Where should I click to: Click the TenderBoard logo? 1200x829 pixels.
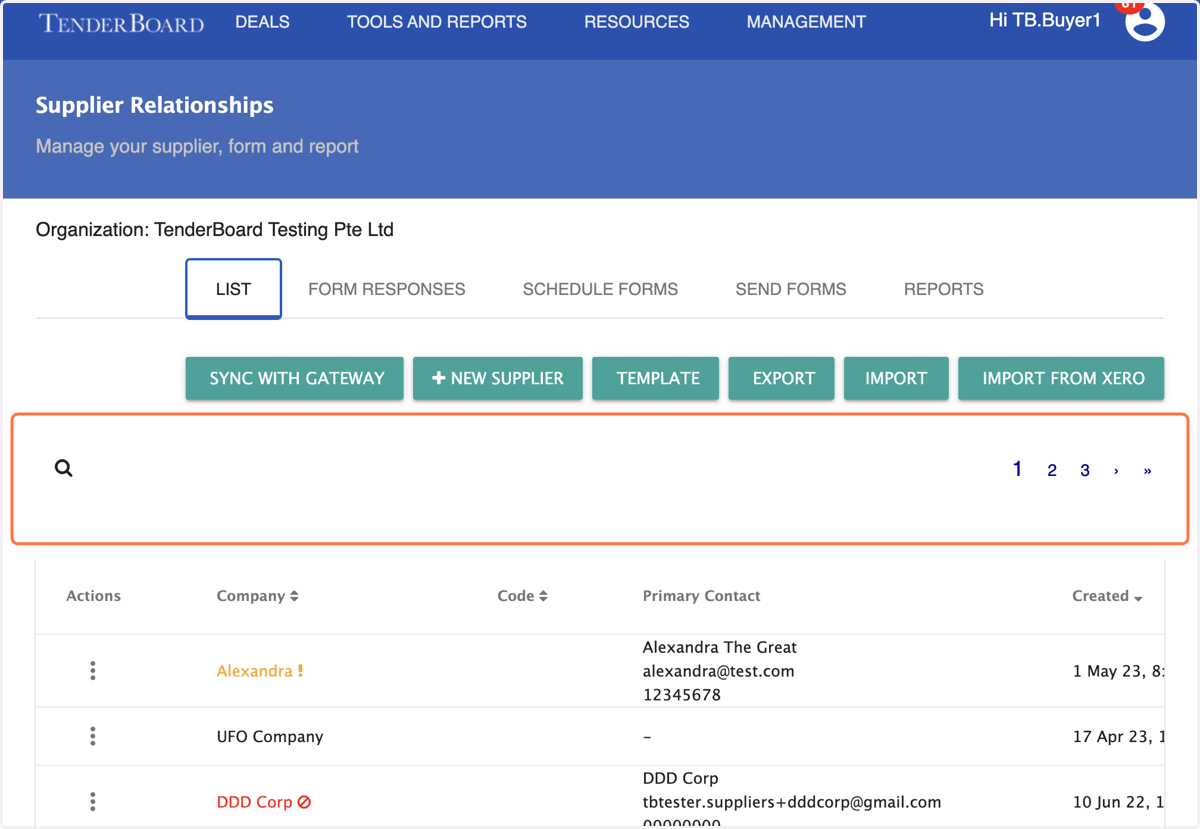(121, 22)
